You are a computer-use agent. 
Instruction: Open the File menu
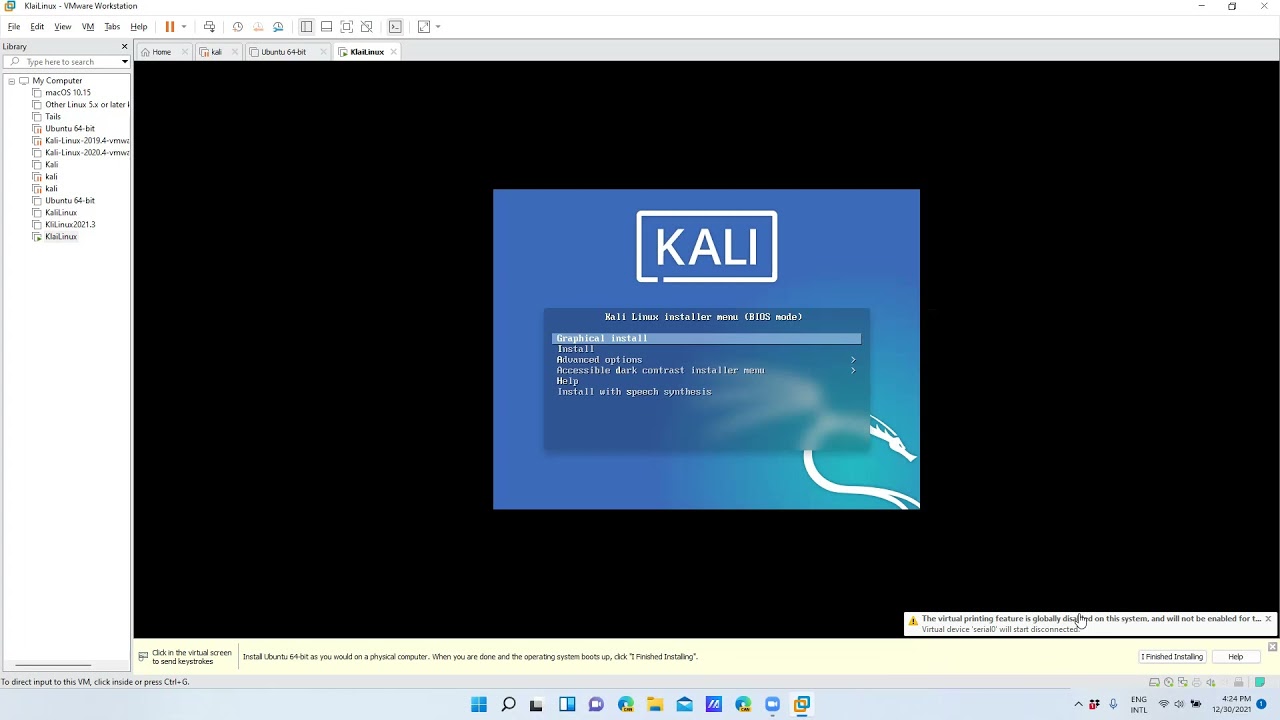pos(14,26)
